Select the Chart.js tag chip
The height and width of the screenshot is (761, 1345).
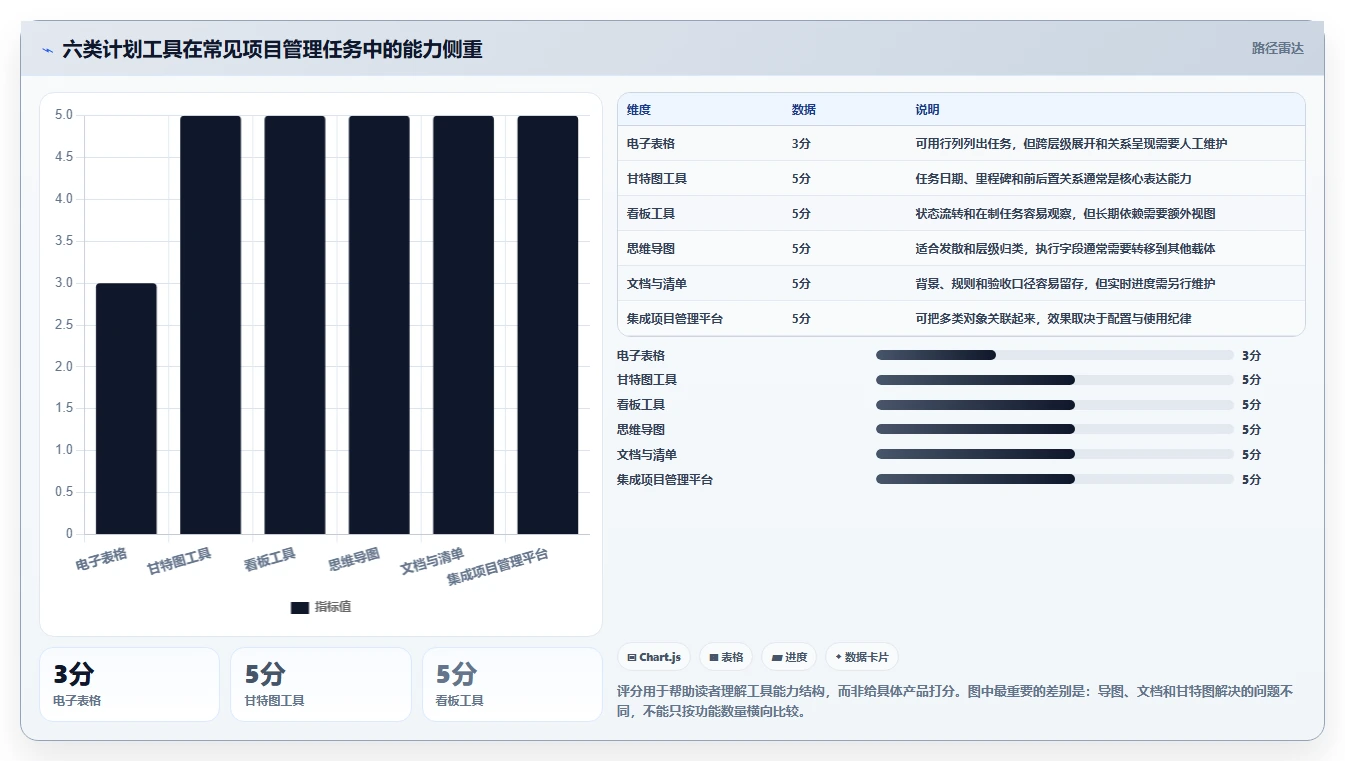point(654,657)
